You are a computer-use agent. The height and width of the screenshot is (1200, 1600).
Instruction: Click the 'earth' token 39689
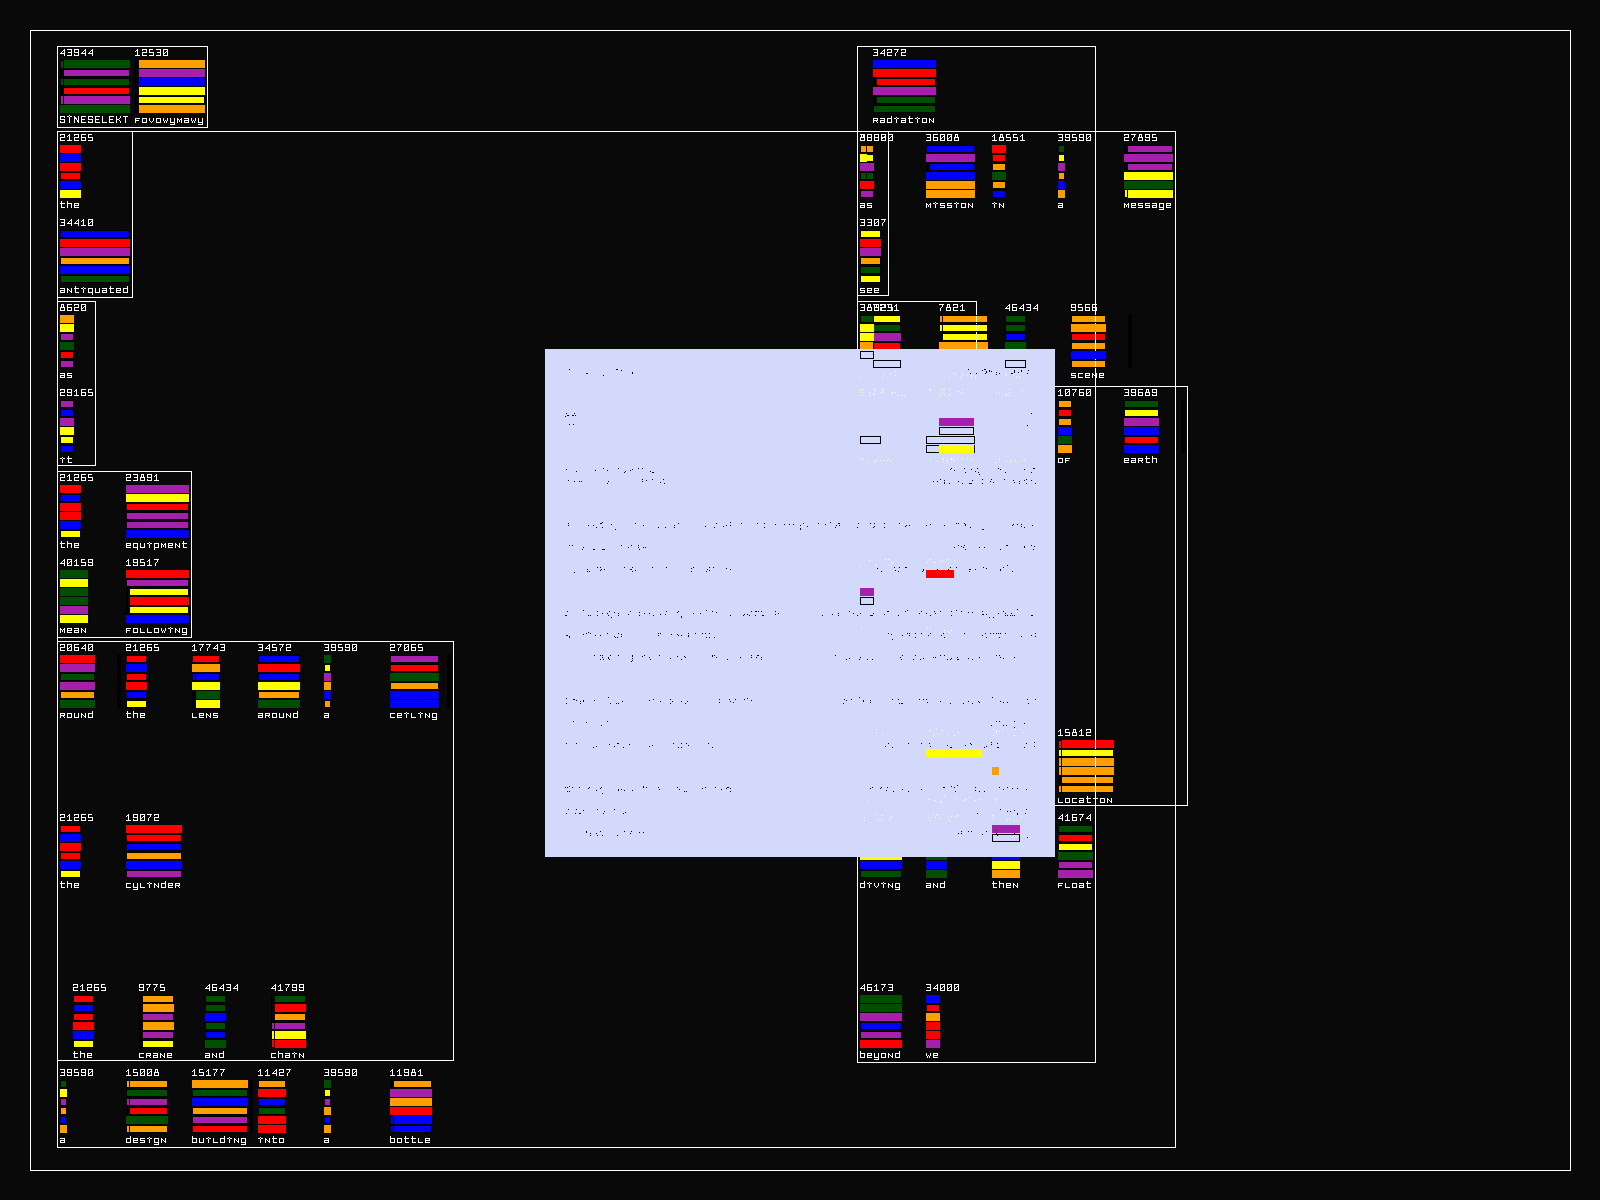pyautogui.click(x=1141, y=426)
